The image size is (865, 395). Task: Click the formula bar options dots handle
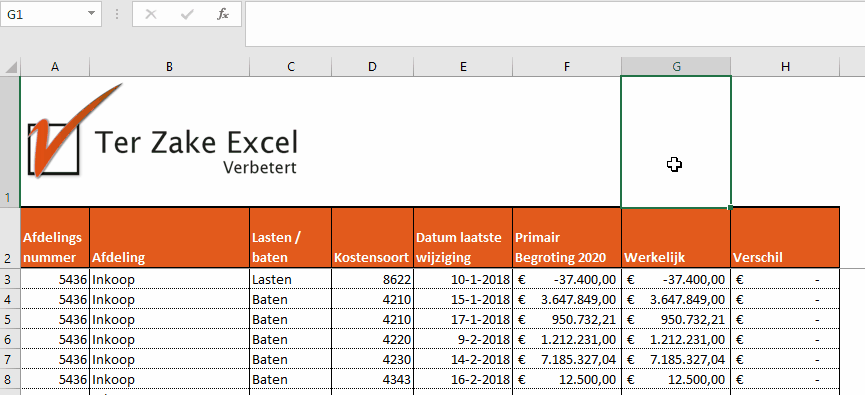pos(117,14)
